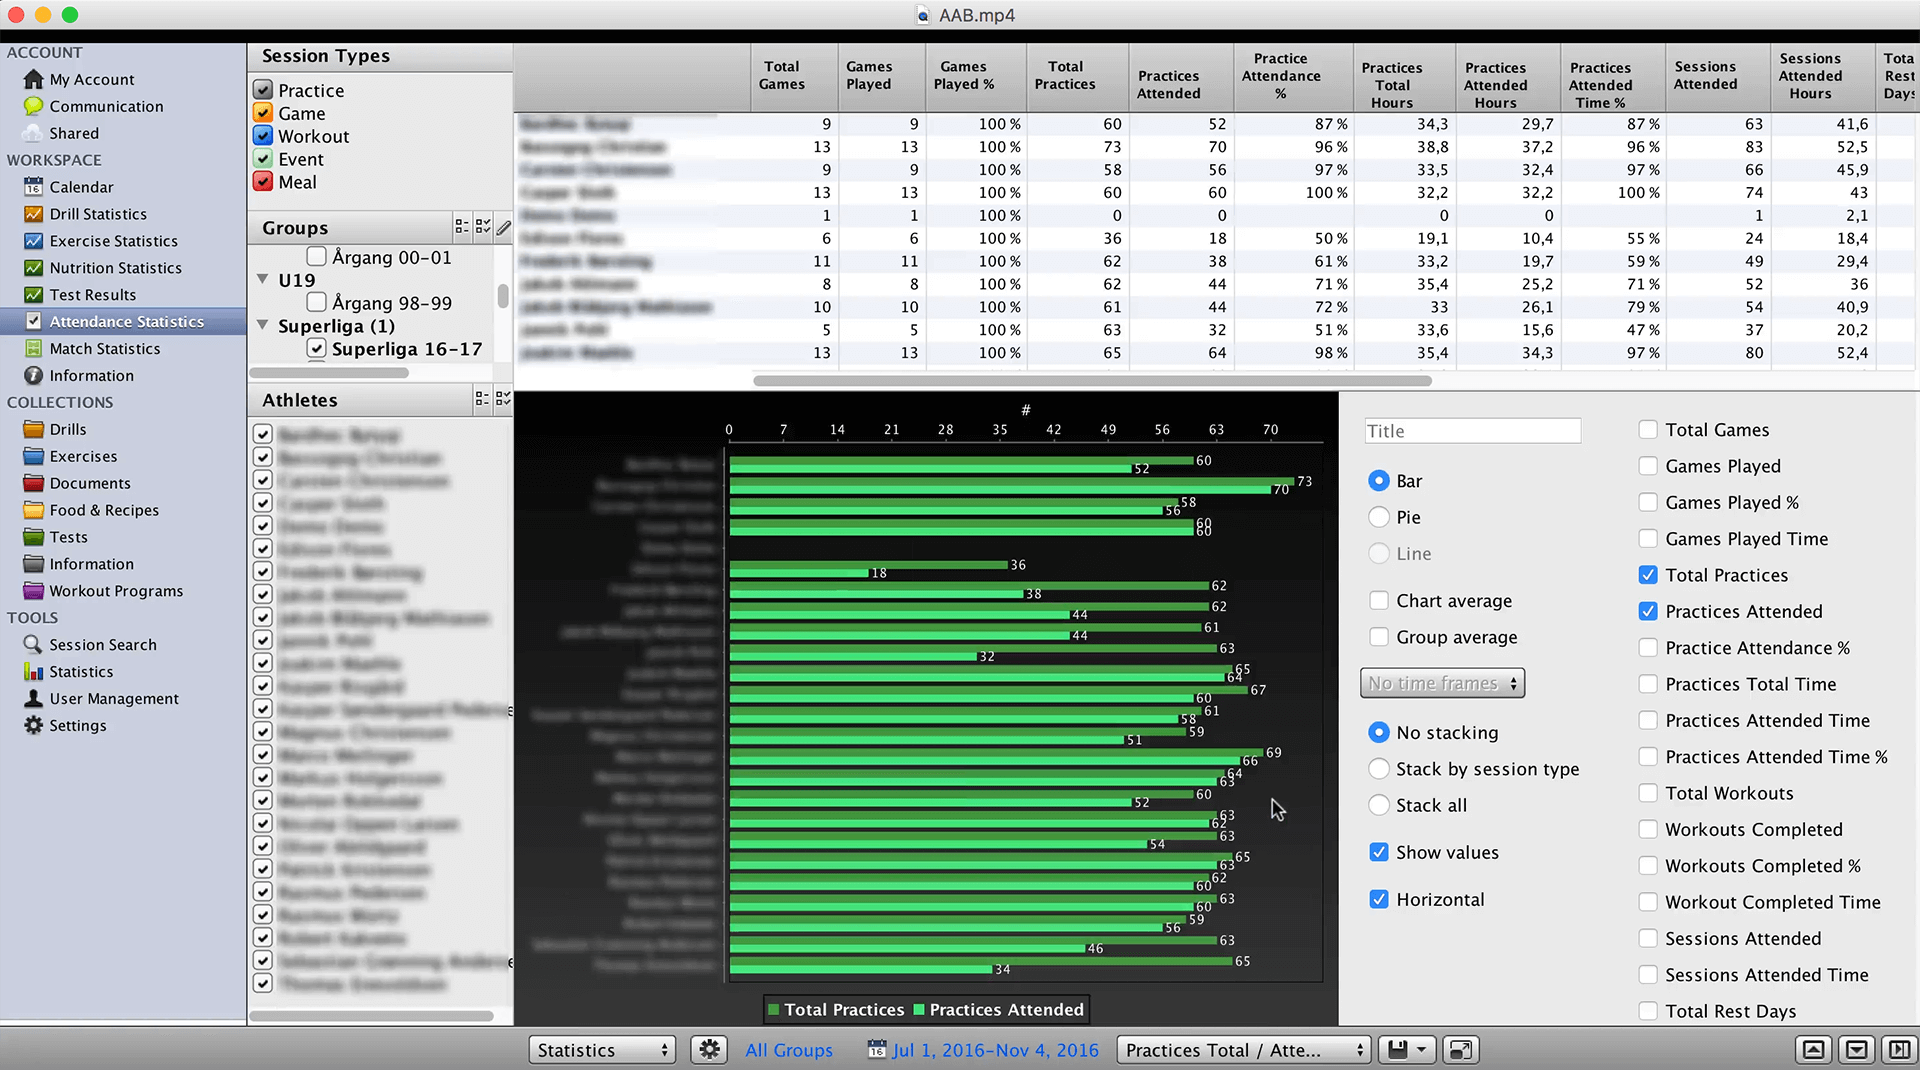This screenshot has width=1920, height=1070.
Task: Disable Show values checkbox
Action: [x=1379, y=853]
